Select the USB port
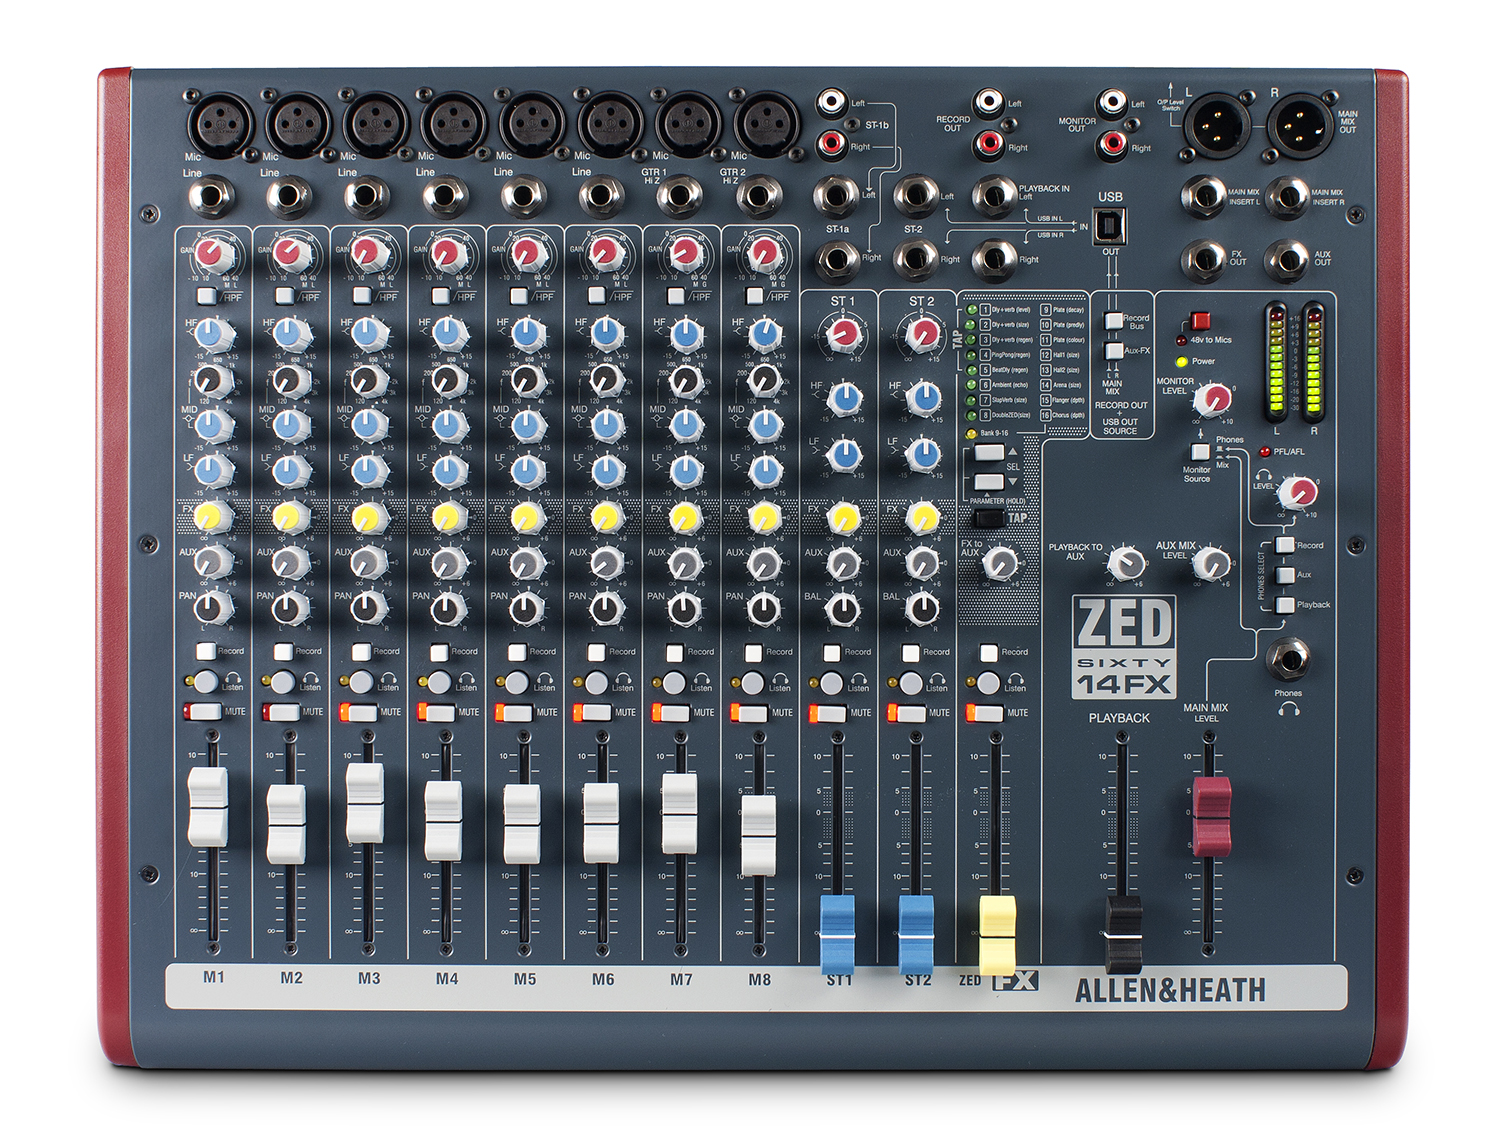 pyautogui.click(x=1110, y=227)
